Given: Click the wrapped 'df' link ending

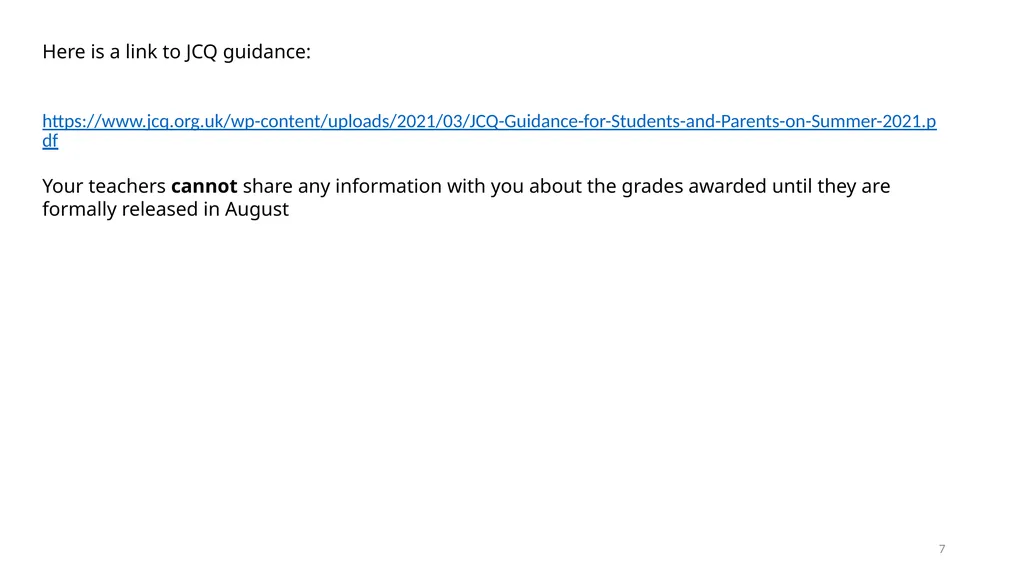Looking at the screenshot, I should pos(50,140).
